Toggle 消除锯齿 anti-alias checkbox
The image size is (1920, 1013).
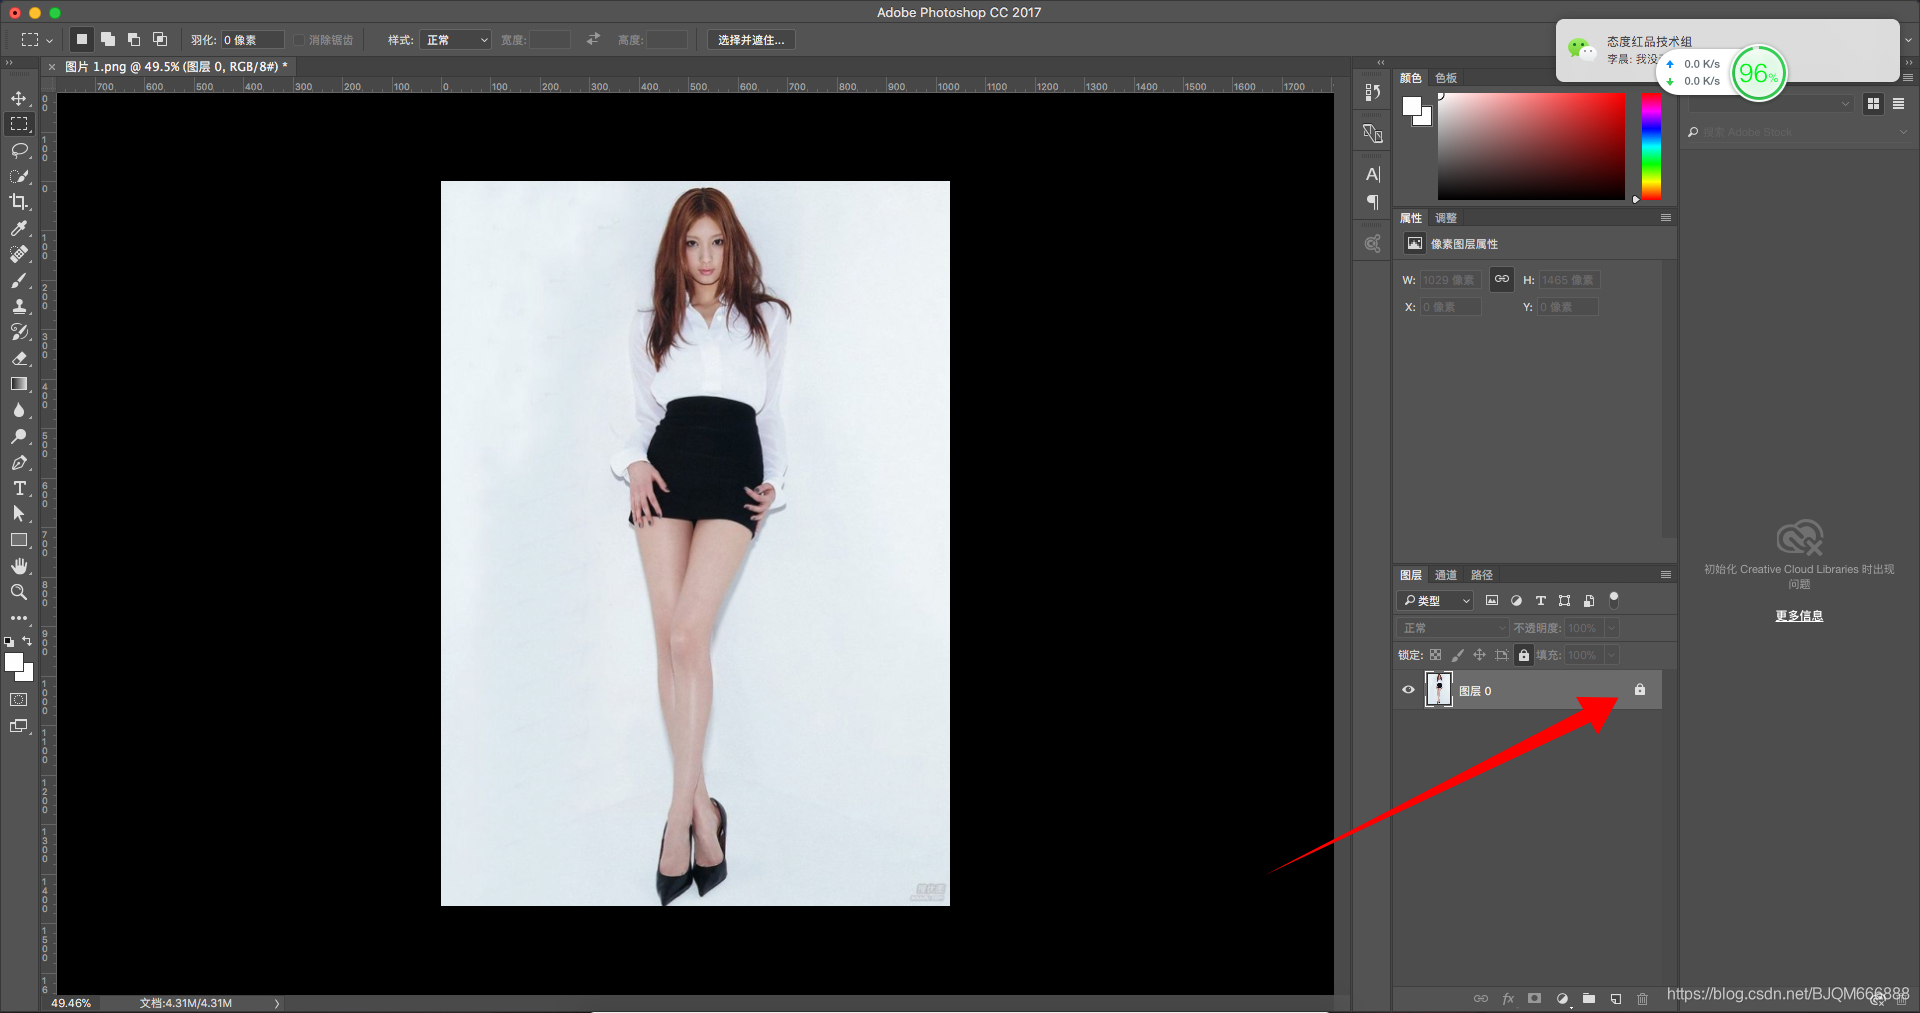click(299, 40)
